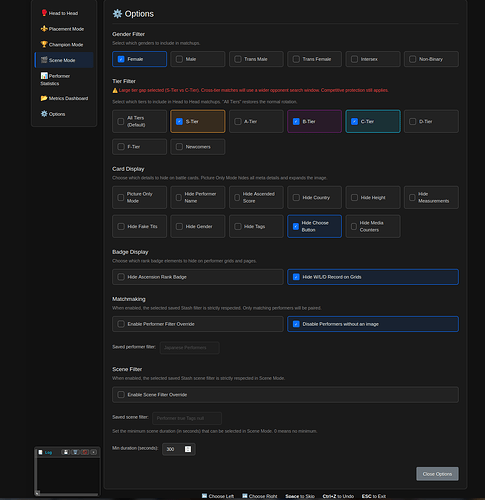
Task: Open the Saved performer filter dropdown
Action: [x=190, y=348]
